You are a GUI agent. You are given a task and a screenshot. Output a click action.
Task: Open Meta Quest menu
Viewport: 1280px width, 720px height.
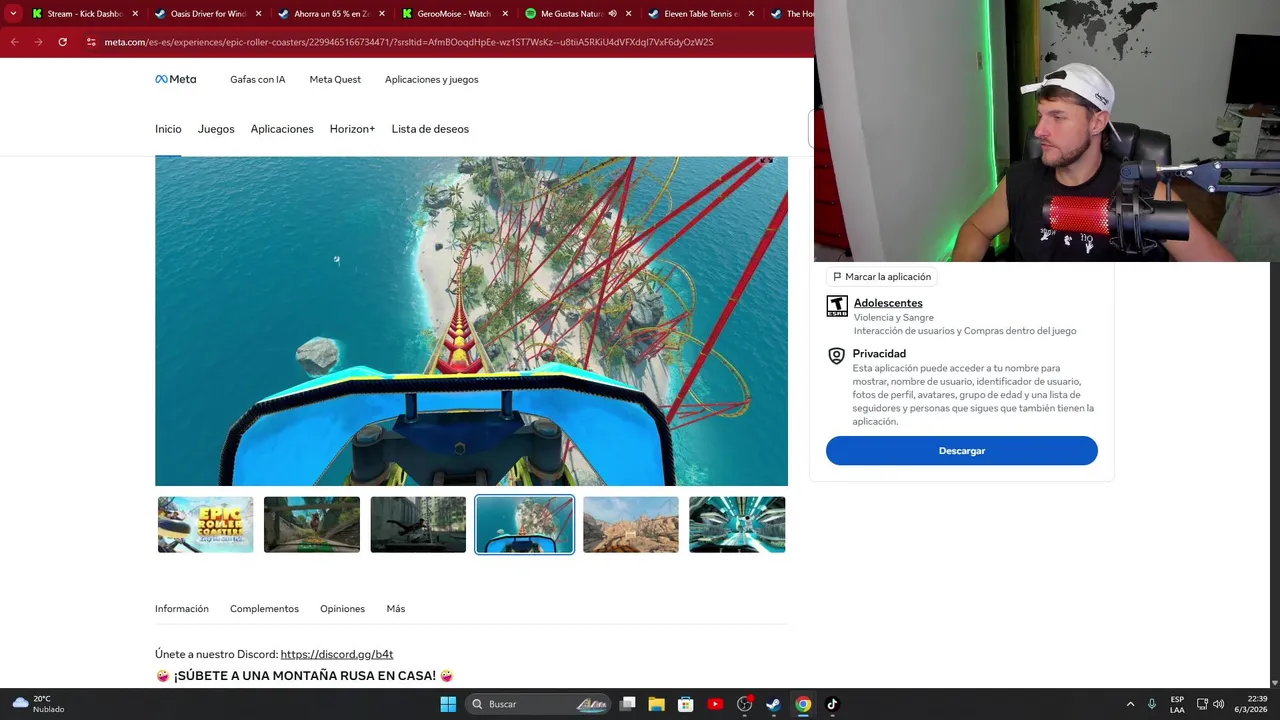[x=335, y=79]
